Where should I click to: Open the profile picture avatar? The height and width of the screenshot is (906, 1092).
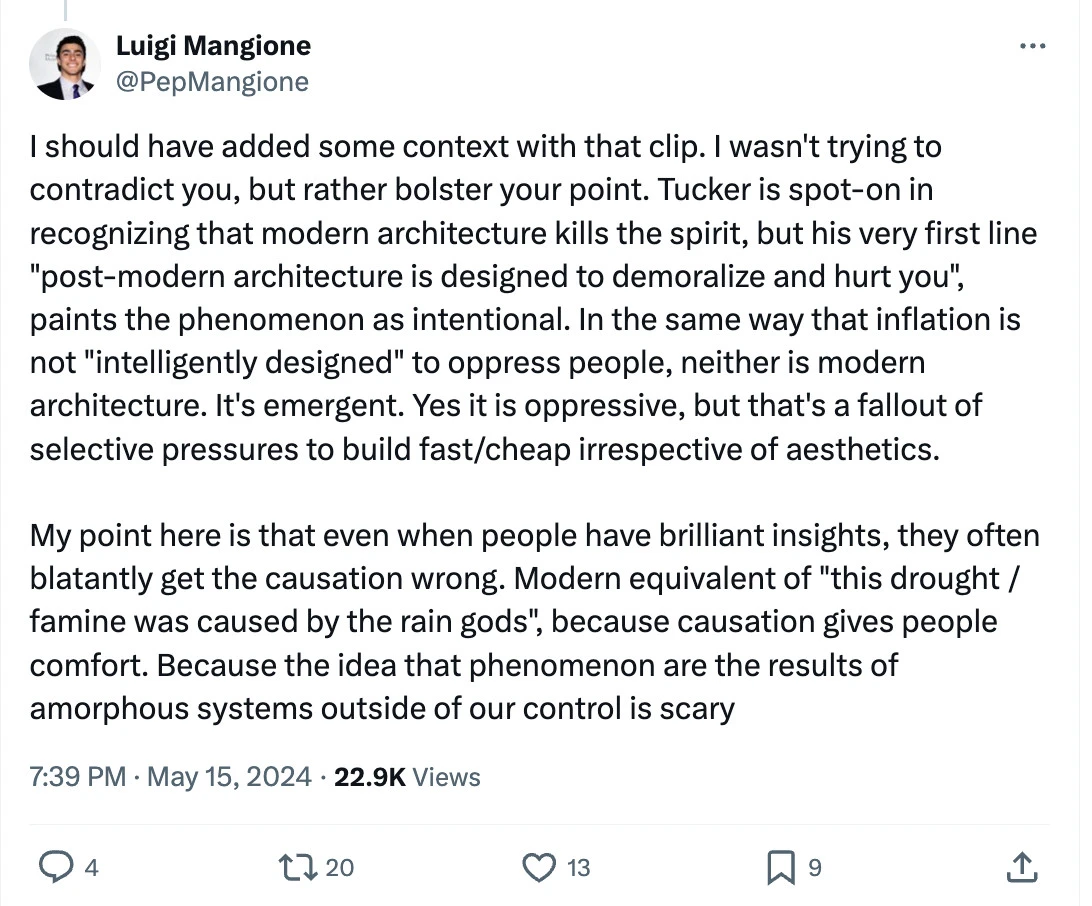coord(65,64)
